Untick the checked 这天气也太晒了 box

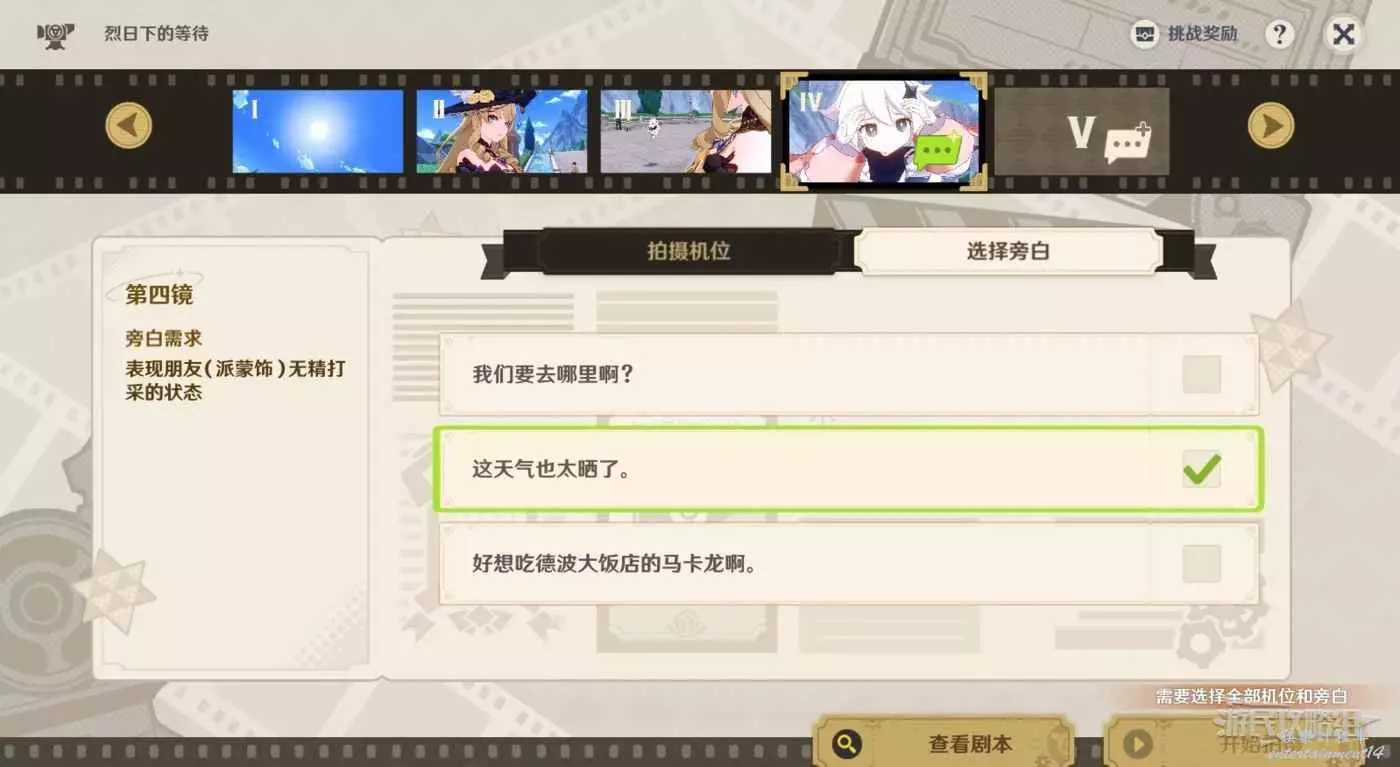[x=1201, y=469]
